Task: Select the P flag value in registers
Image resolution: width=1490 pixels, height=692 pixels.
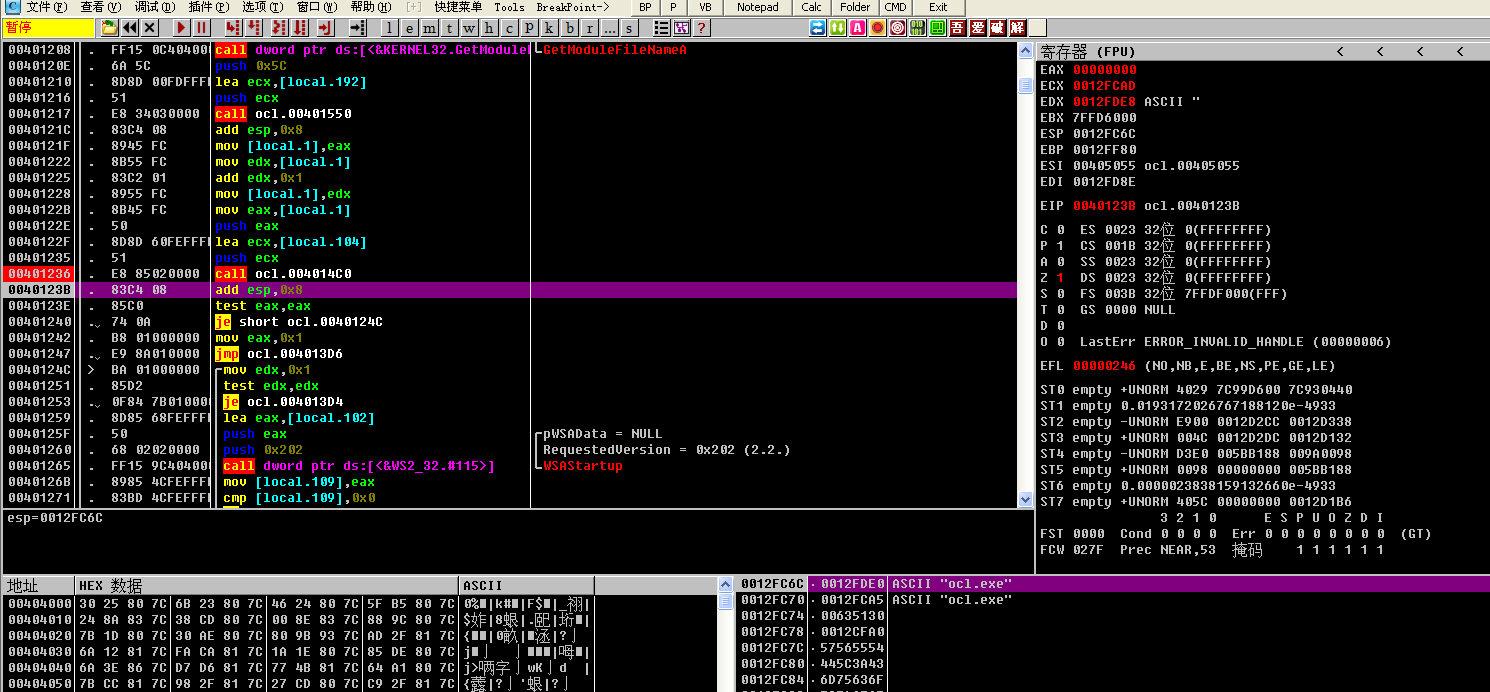Action: 1060,246
